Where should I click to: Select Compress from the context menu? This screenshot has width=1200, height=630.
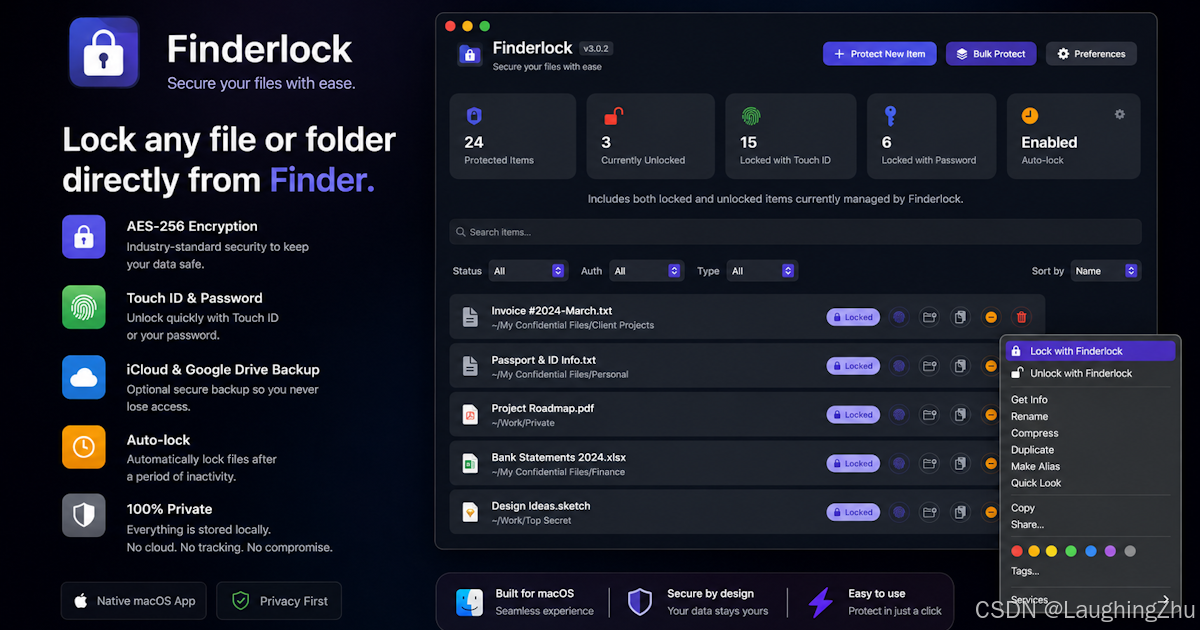pyautogui.click(x=1034, y=433)
